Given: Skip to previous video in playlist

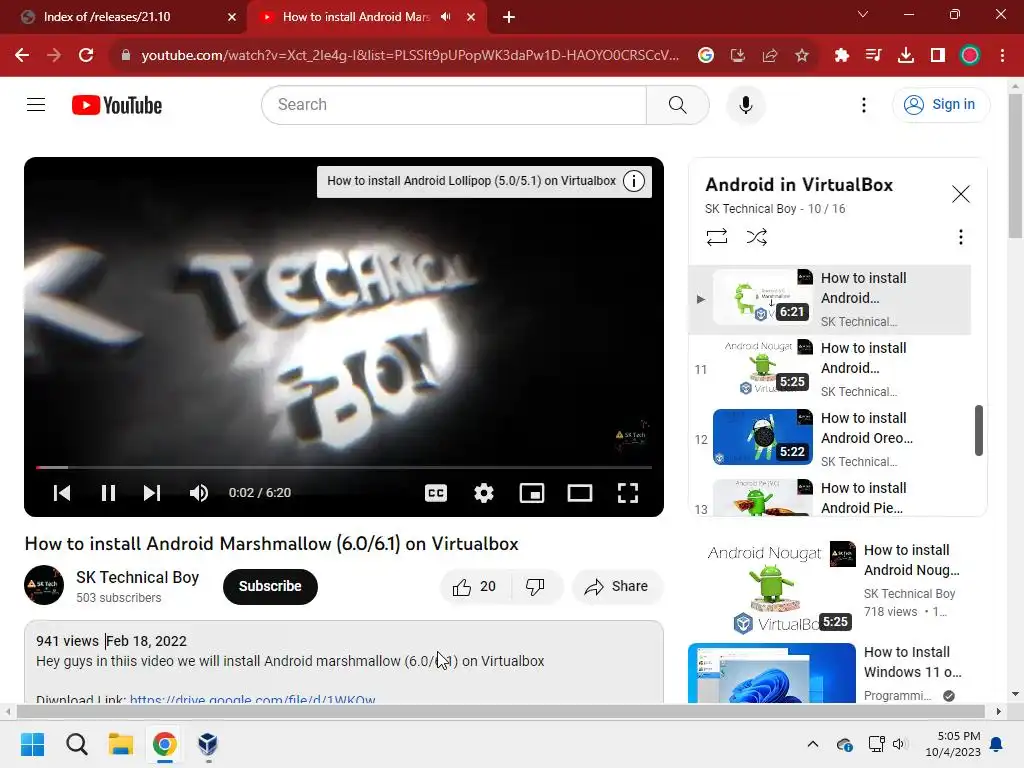Looking at the screenshot, I should (x=62, y=492).
